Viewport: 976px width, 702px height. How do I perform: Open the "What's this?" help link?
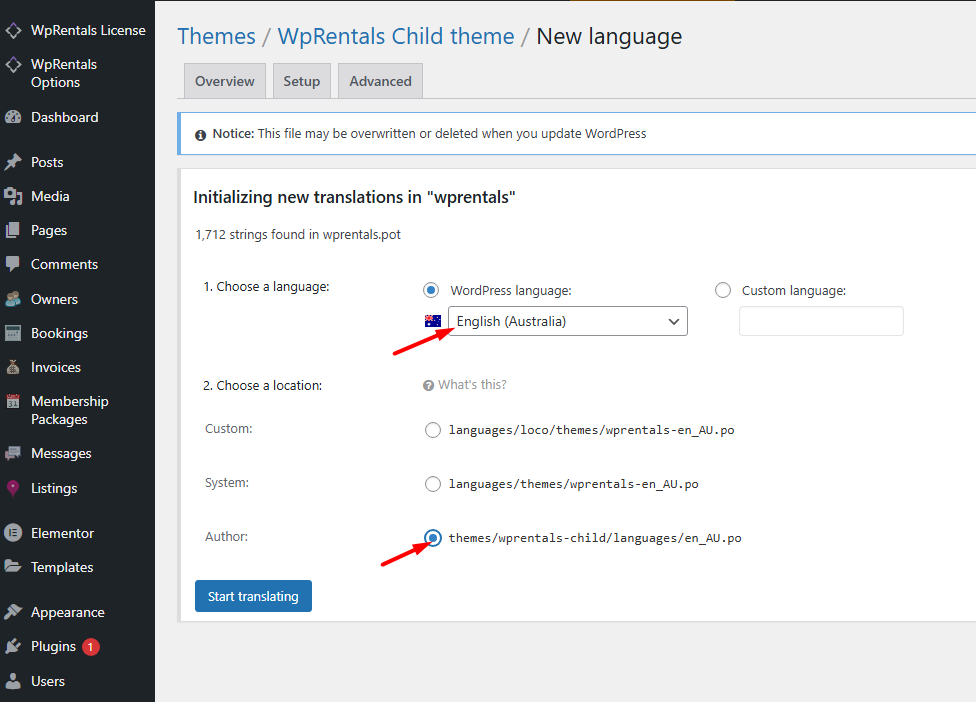coord(471,385)
